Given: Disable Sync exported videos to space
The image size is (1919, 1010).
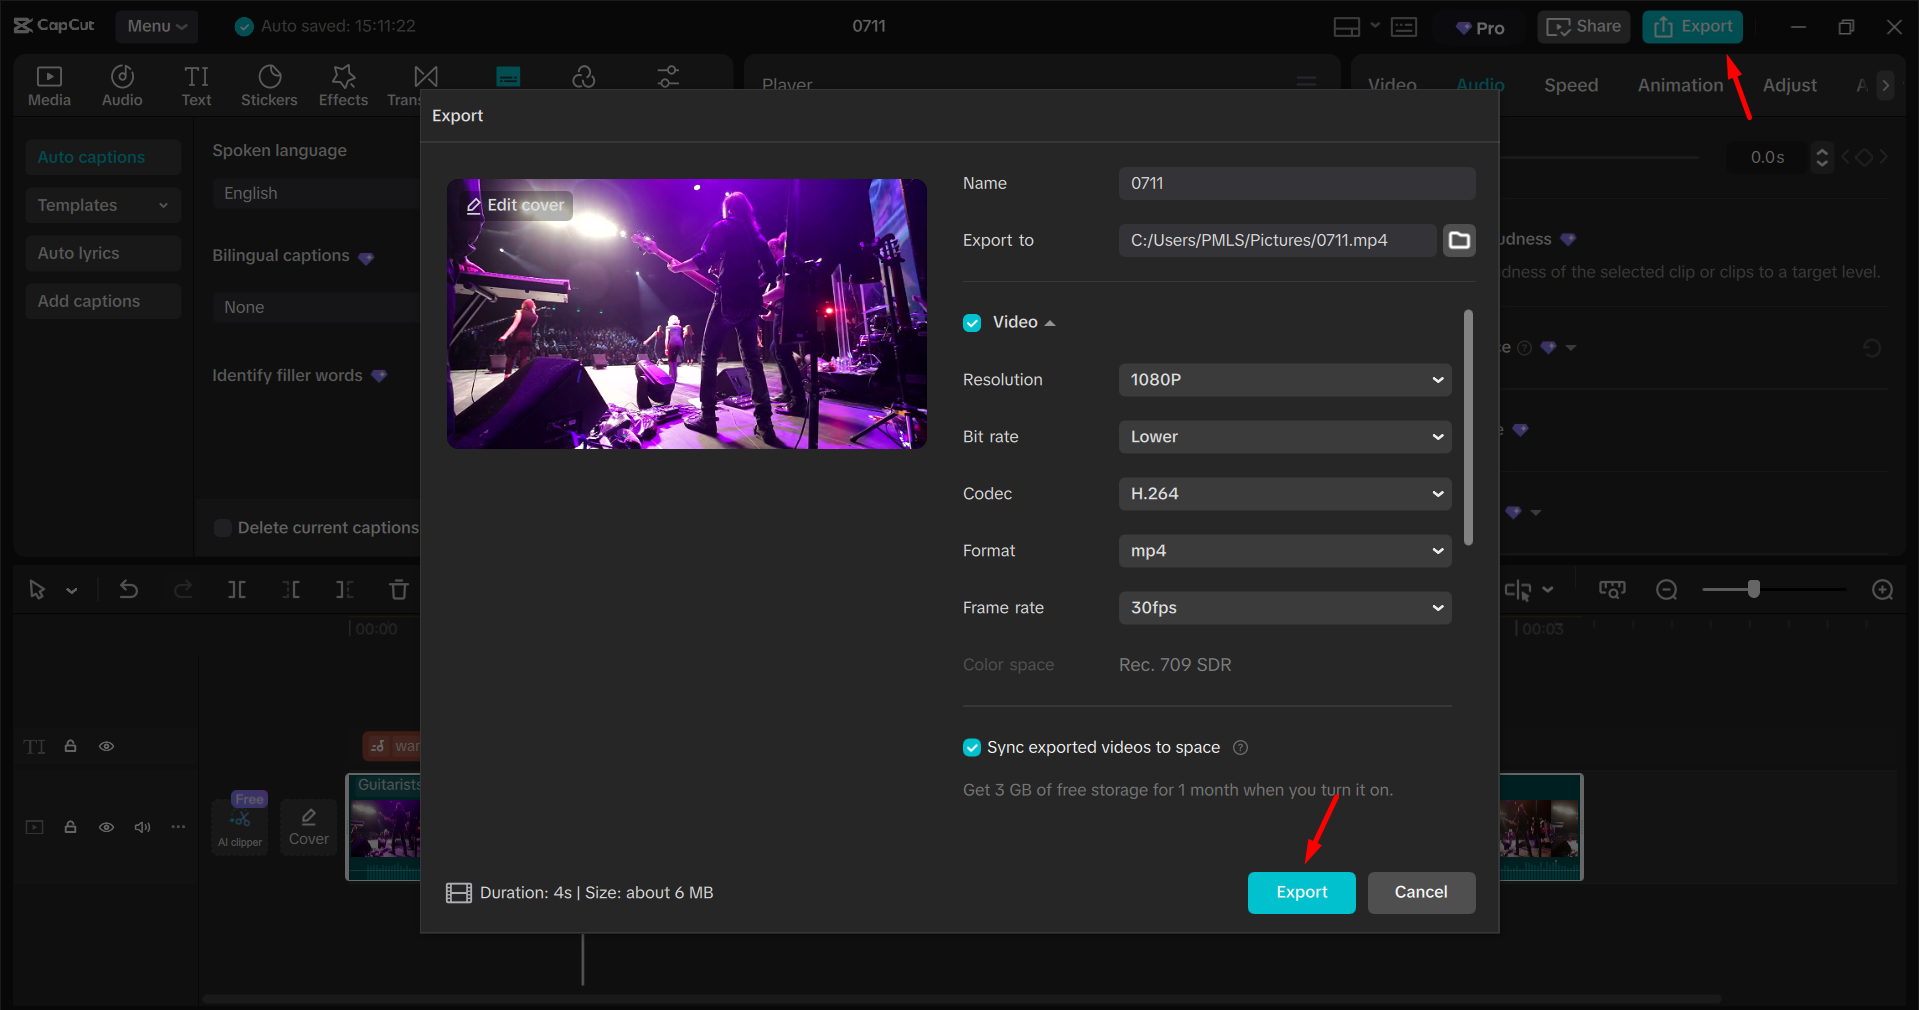Looking at the screenshot, I should (x=971, y=747).
